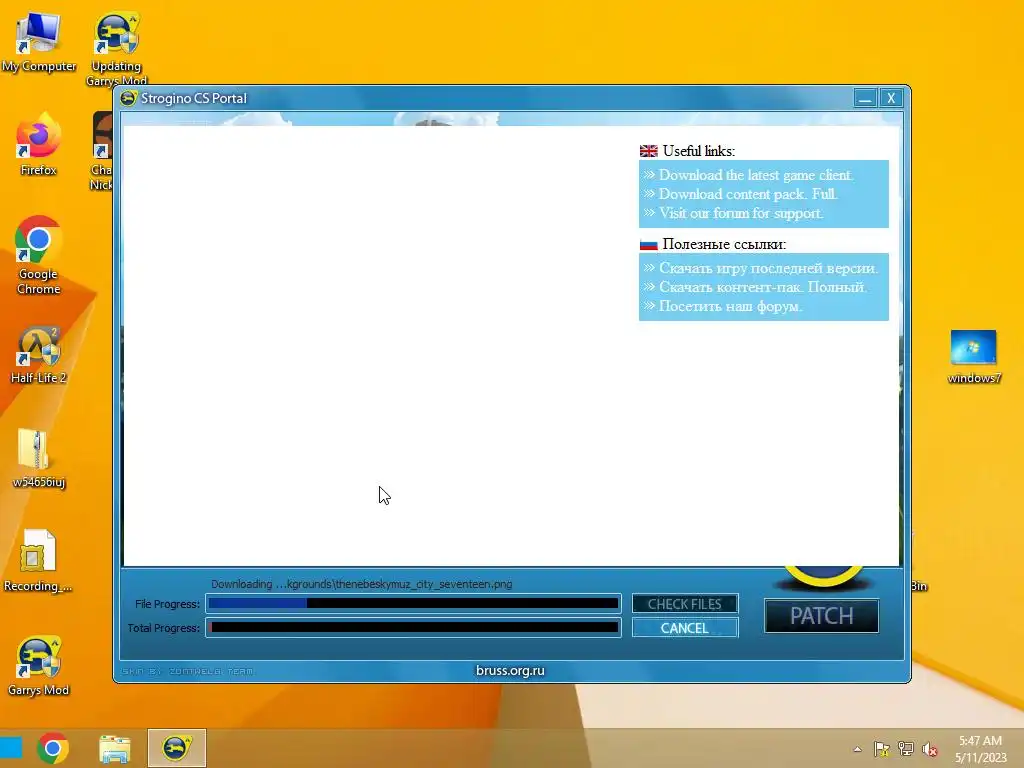Screen dimensions: 1024x768
Task: Open the Recording file on the desktop
Action: pyautogui.click(x=38, y=562)
